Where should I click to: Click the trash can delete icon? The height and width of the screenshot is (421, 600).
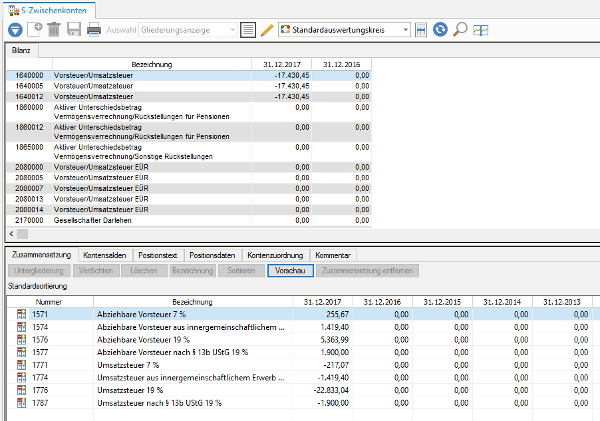54,29
